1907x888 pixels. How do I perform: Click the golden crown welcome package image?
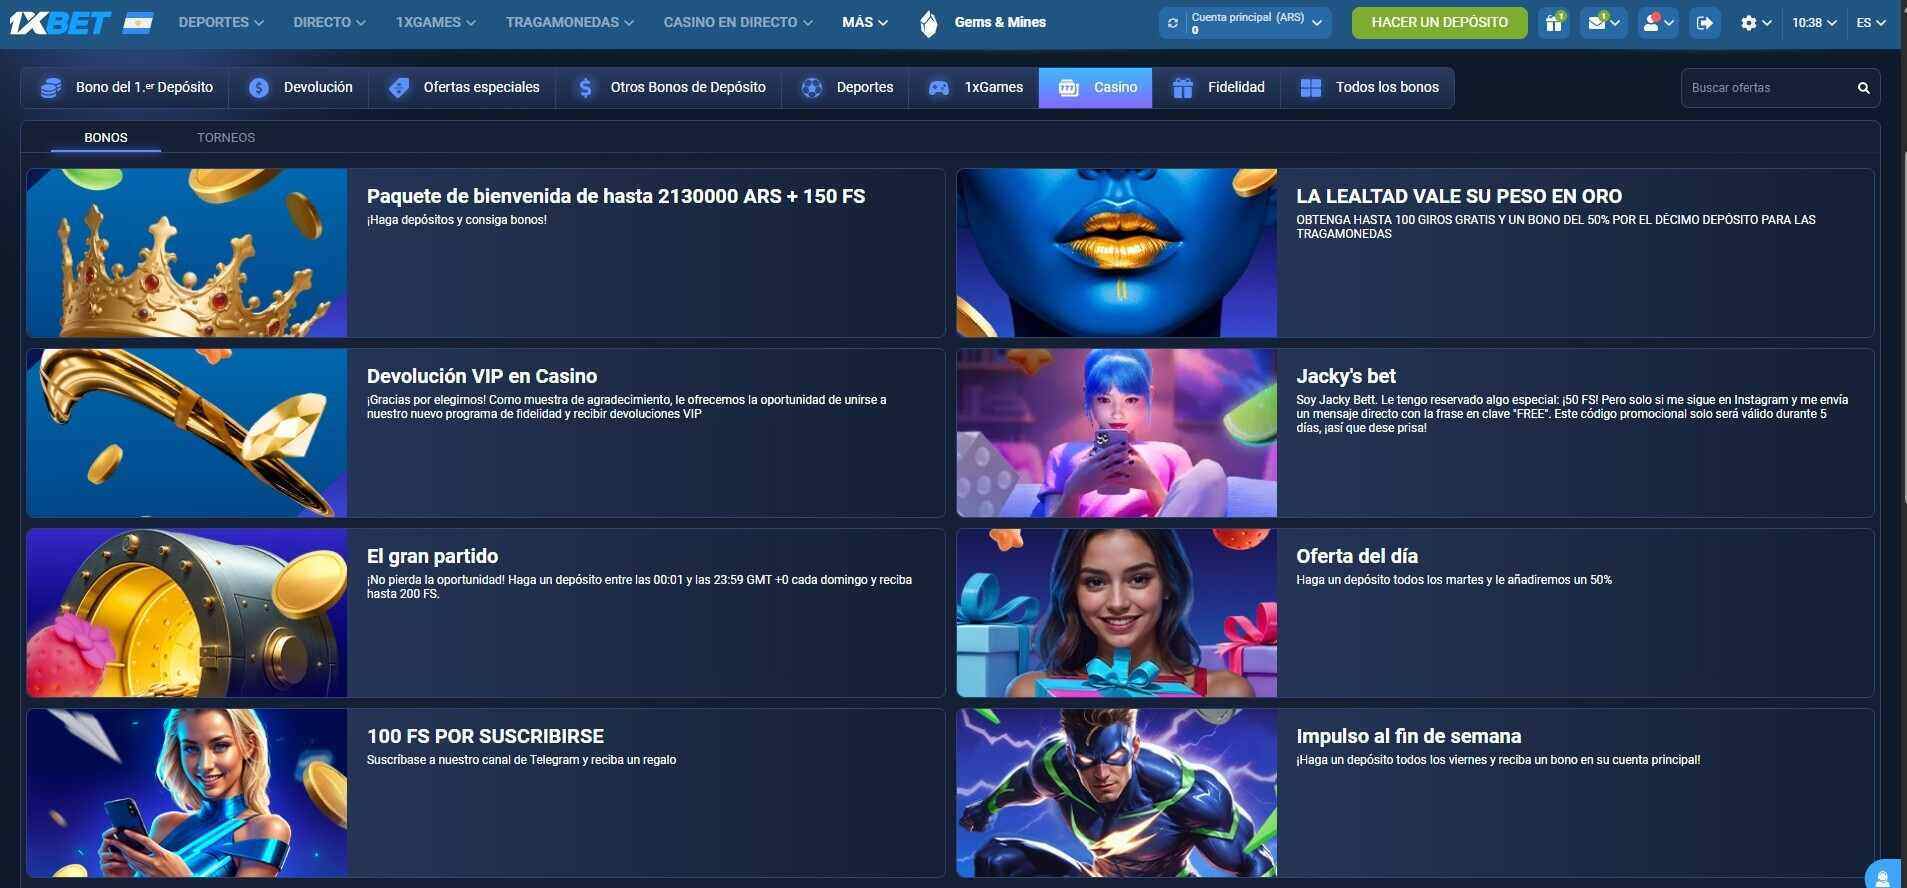[187, 253]
